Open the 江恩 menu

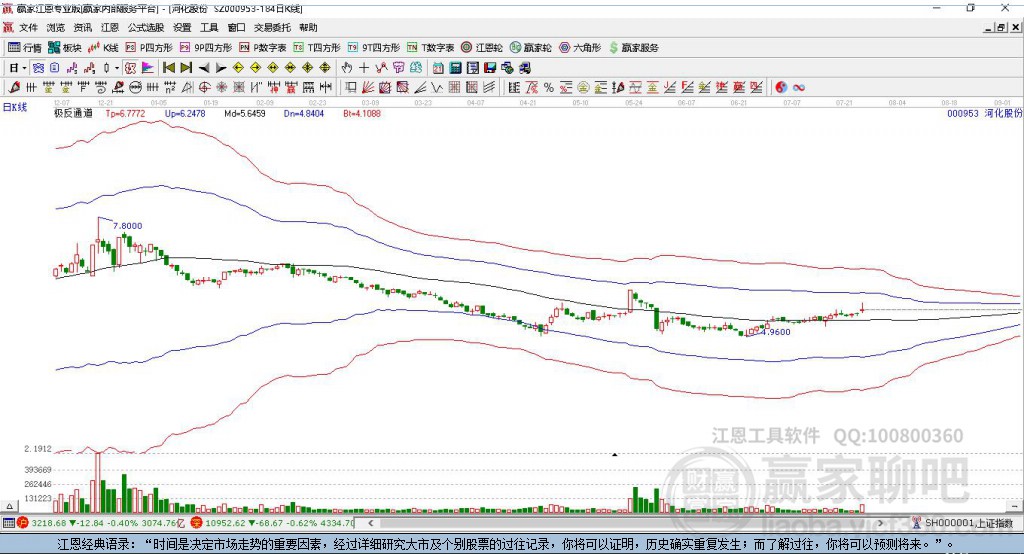pos(110,27)
